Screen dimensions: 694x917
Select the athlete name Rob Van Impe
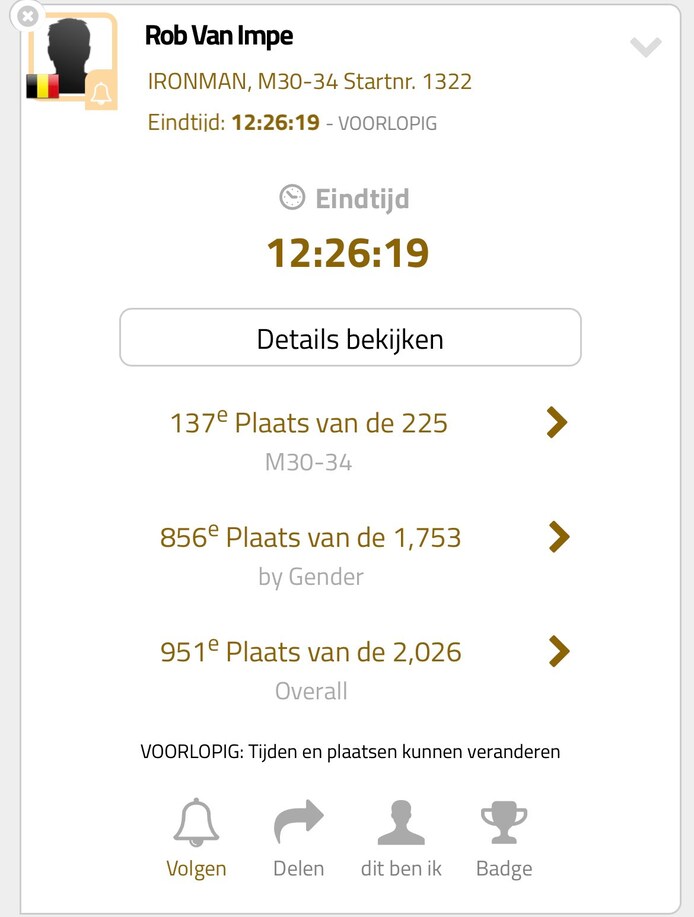(219, 36)
